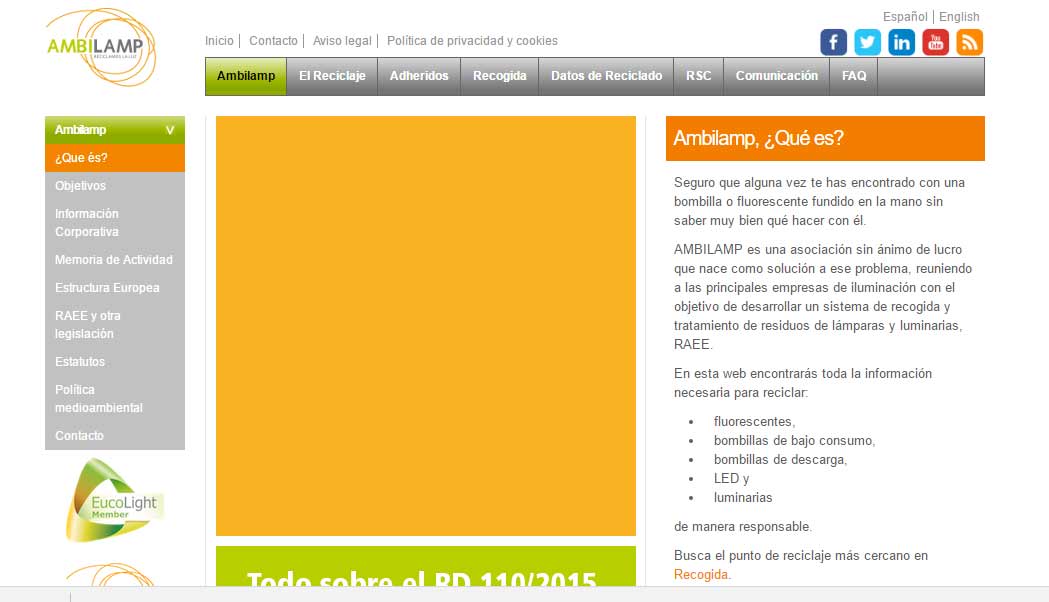The height and width of the screenshot is (602, 1049).
Task: Open Estructura Europea in the sidebar
Action: pos(114,288)
